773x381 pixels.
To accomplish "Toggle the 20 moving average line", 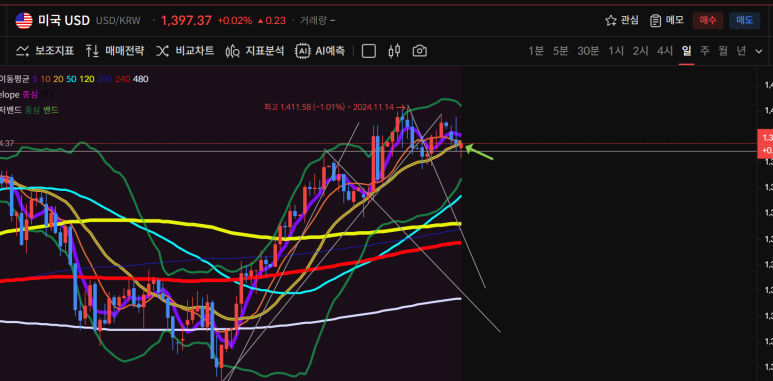I will pos(58,79).
